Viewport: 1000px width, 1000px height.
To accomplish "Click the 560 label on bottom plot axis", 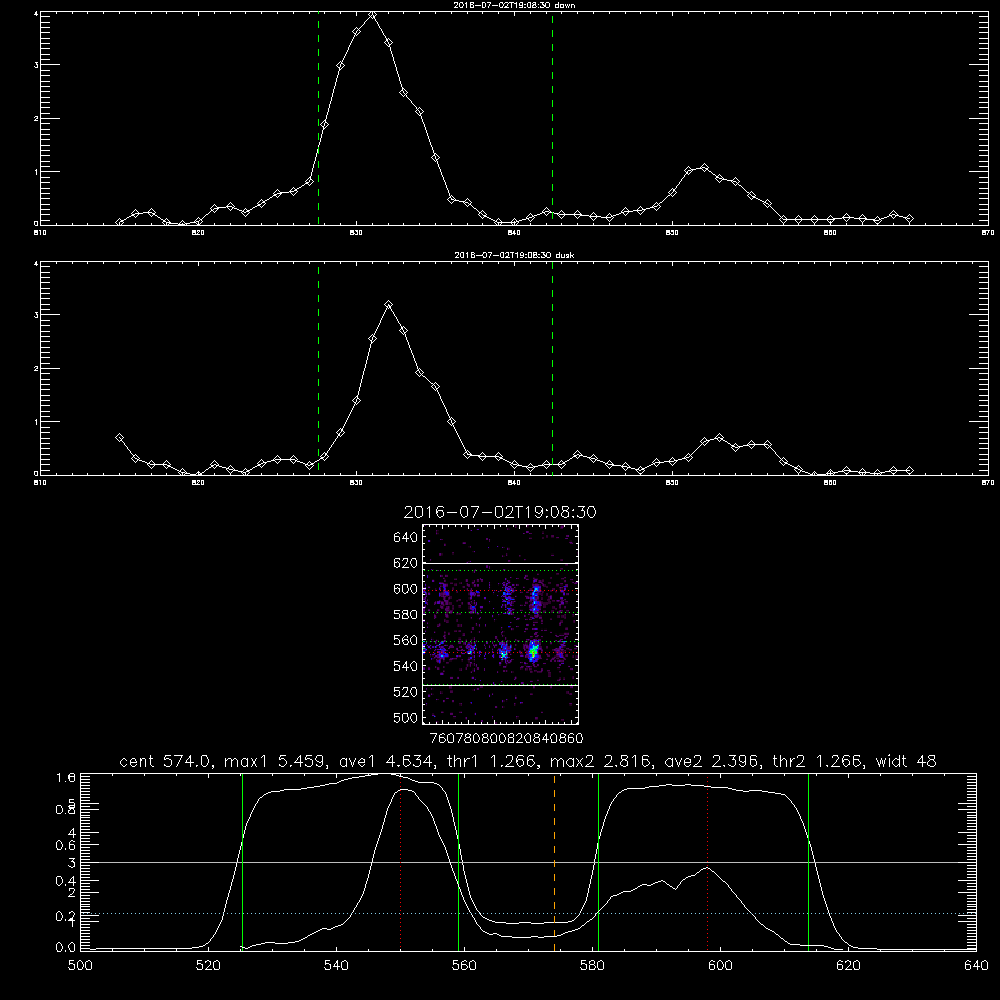I will [x=464, y=966].
